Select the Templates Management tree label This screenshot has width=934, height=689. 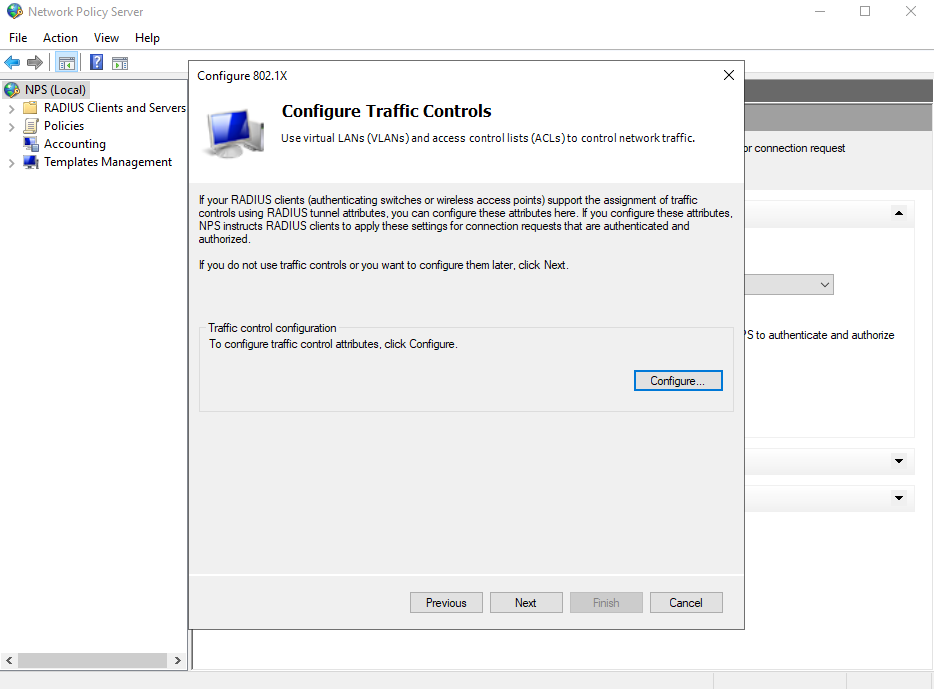pos(108,162)
